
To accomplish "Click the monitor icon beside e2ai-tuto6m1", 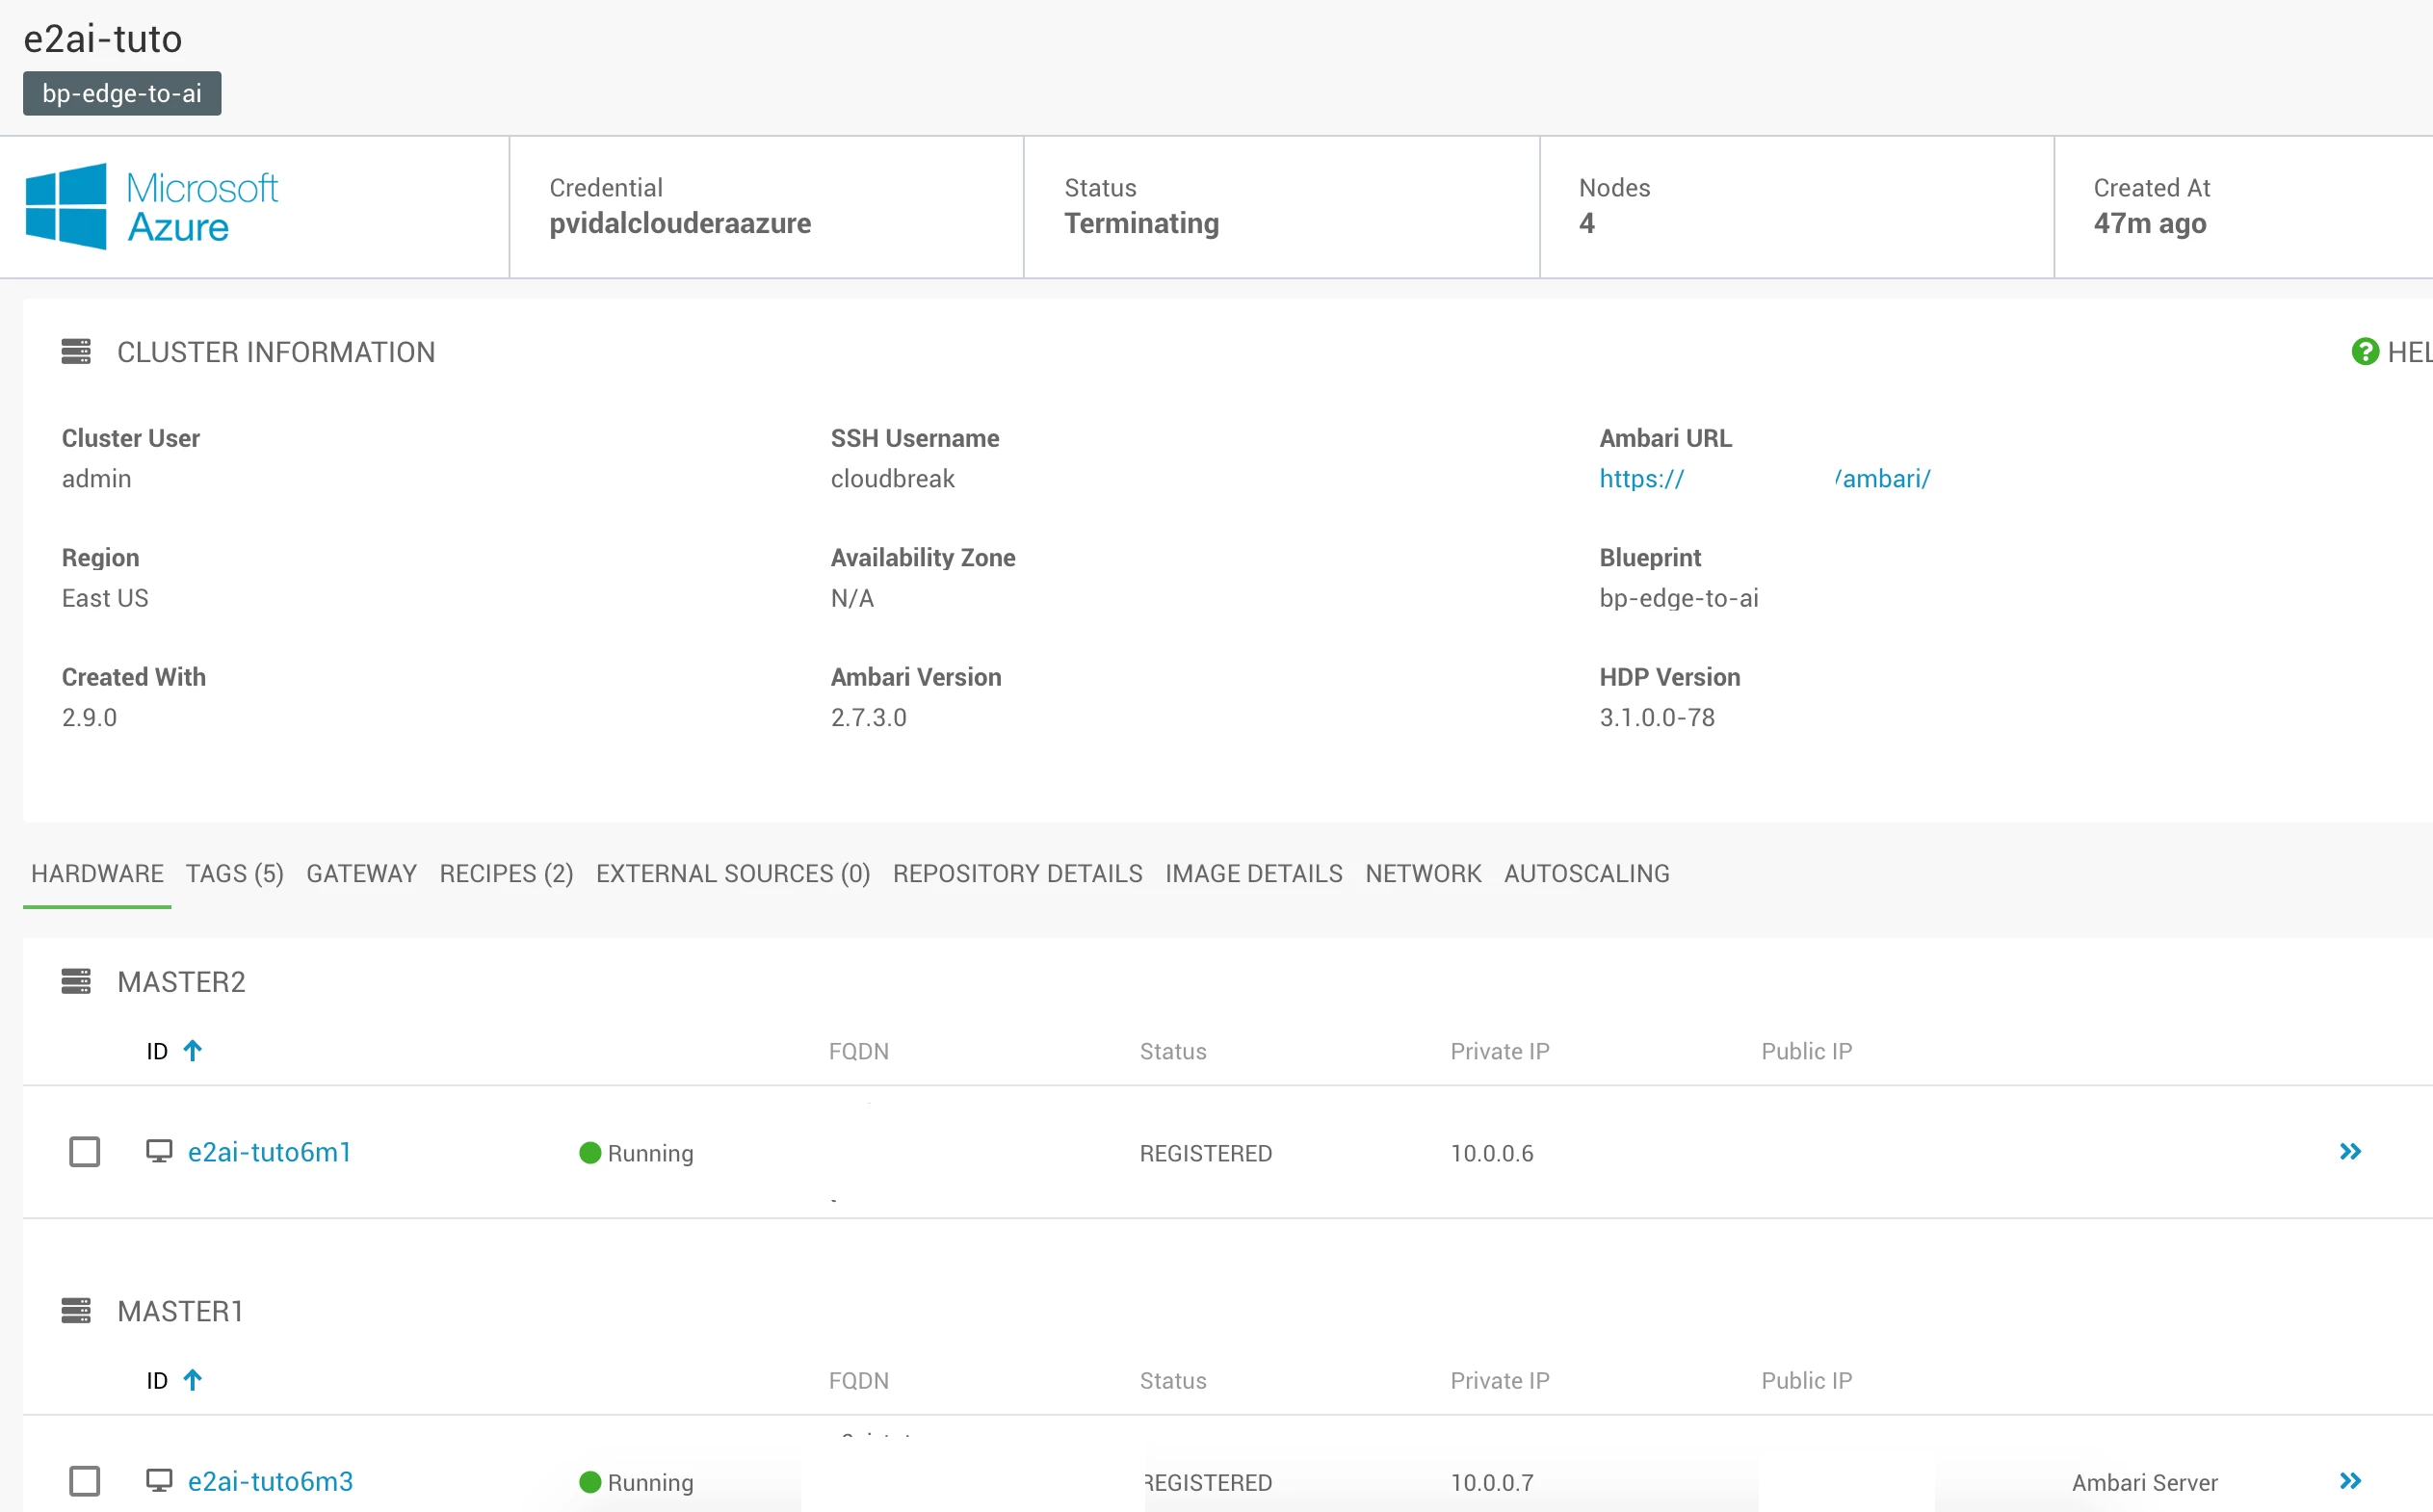I will click(159, 1152).
